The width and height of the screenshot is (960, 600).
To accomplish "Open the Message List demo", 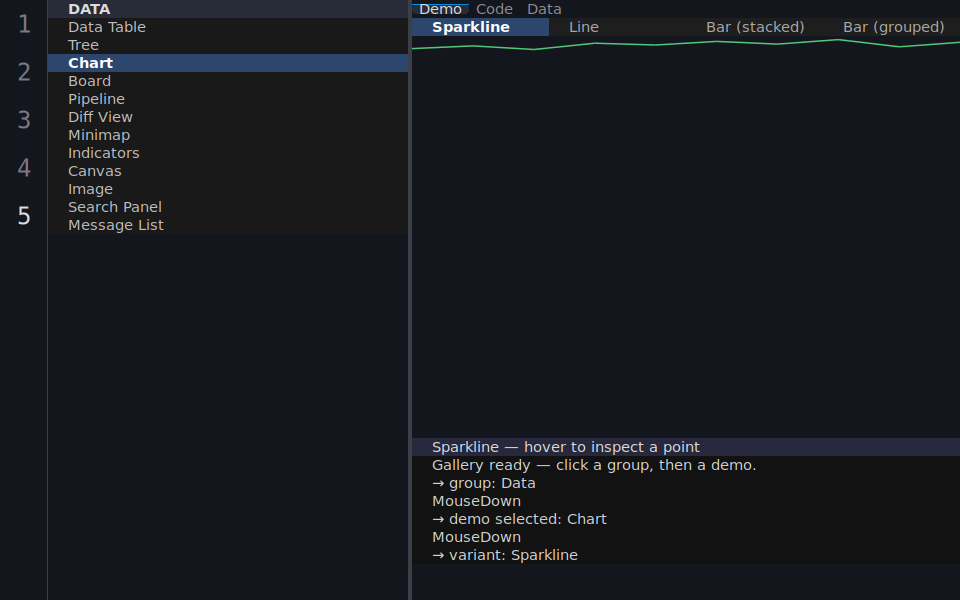I will click(x=228, y=225).
